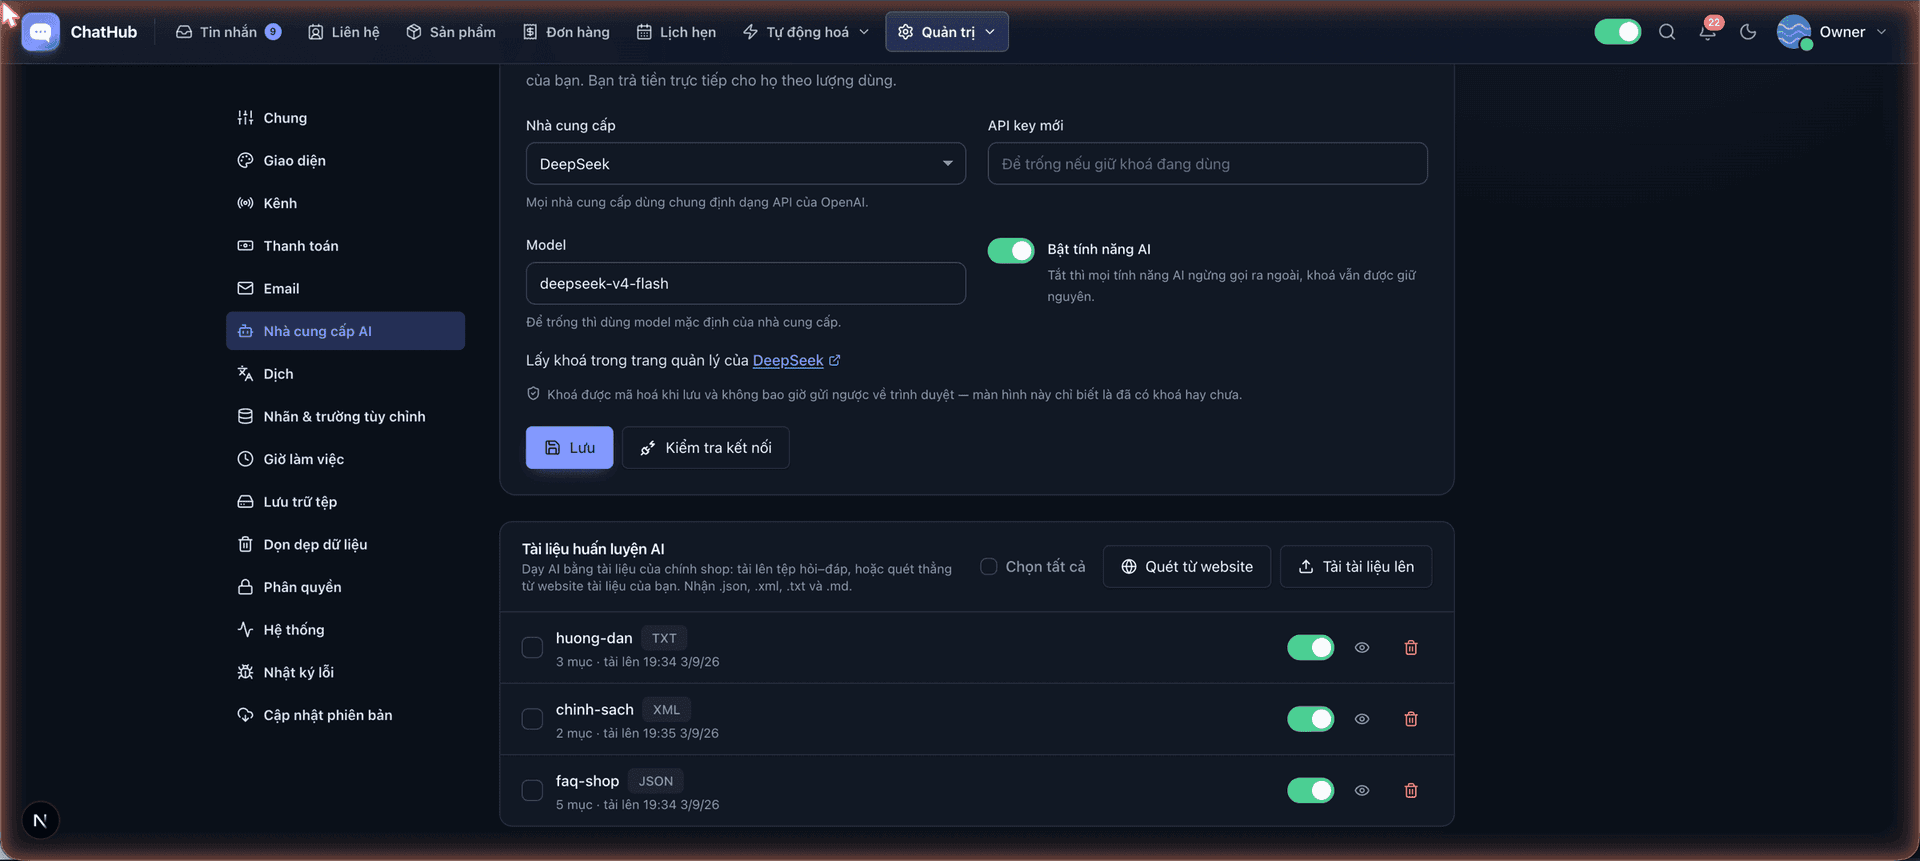Disable the faq-shop document switch
This screenshot has width=1920, height=861.
[x=1311, y=791]
